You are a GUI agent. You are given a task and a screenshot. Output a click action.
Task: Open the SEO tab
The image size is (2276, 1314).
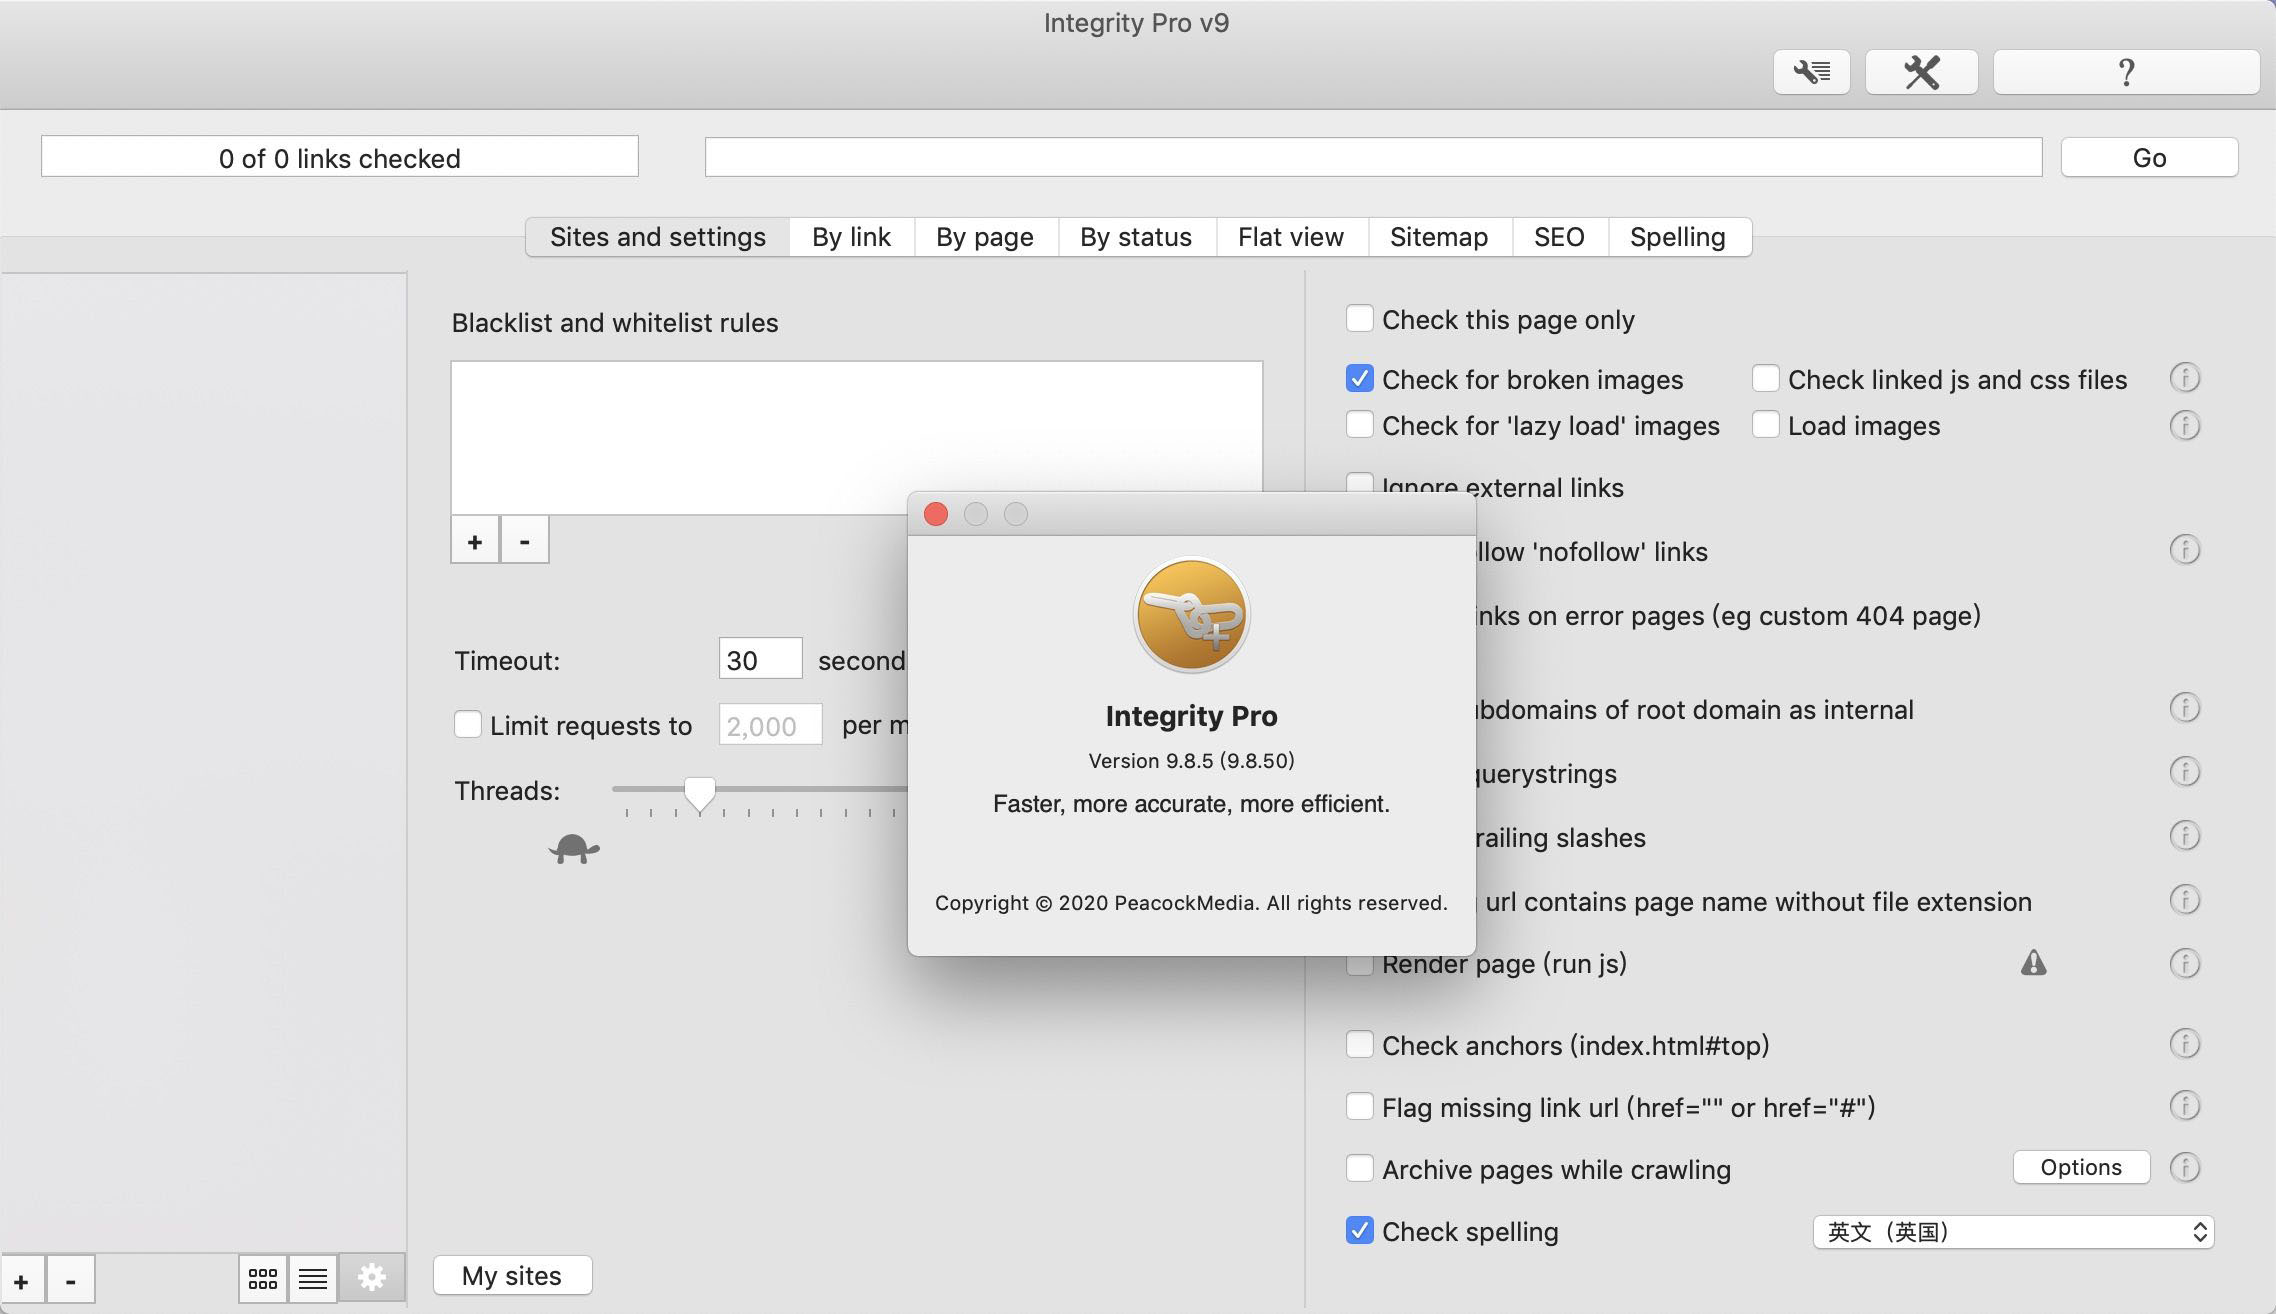point(1559,237)
